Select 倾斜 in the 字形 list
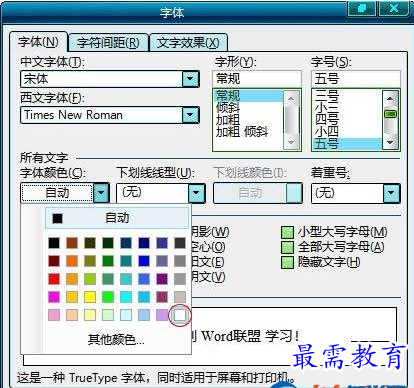This screenshot has height=388, width=414. point(248,108)
